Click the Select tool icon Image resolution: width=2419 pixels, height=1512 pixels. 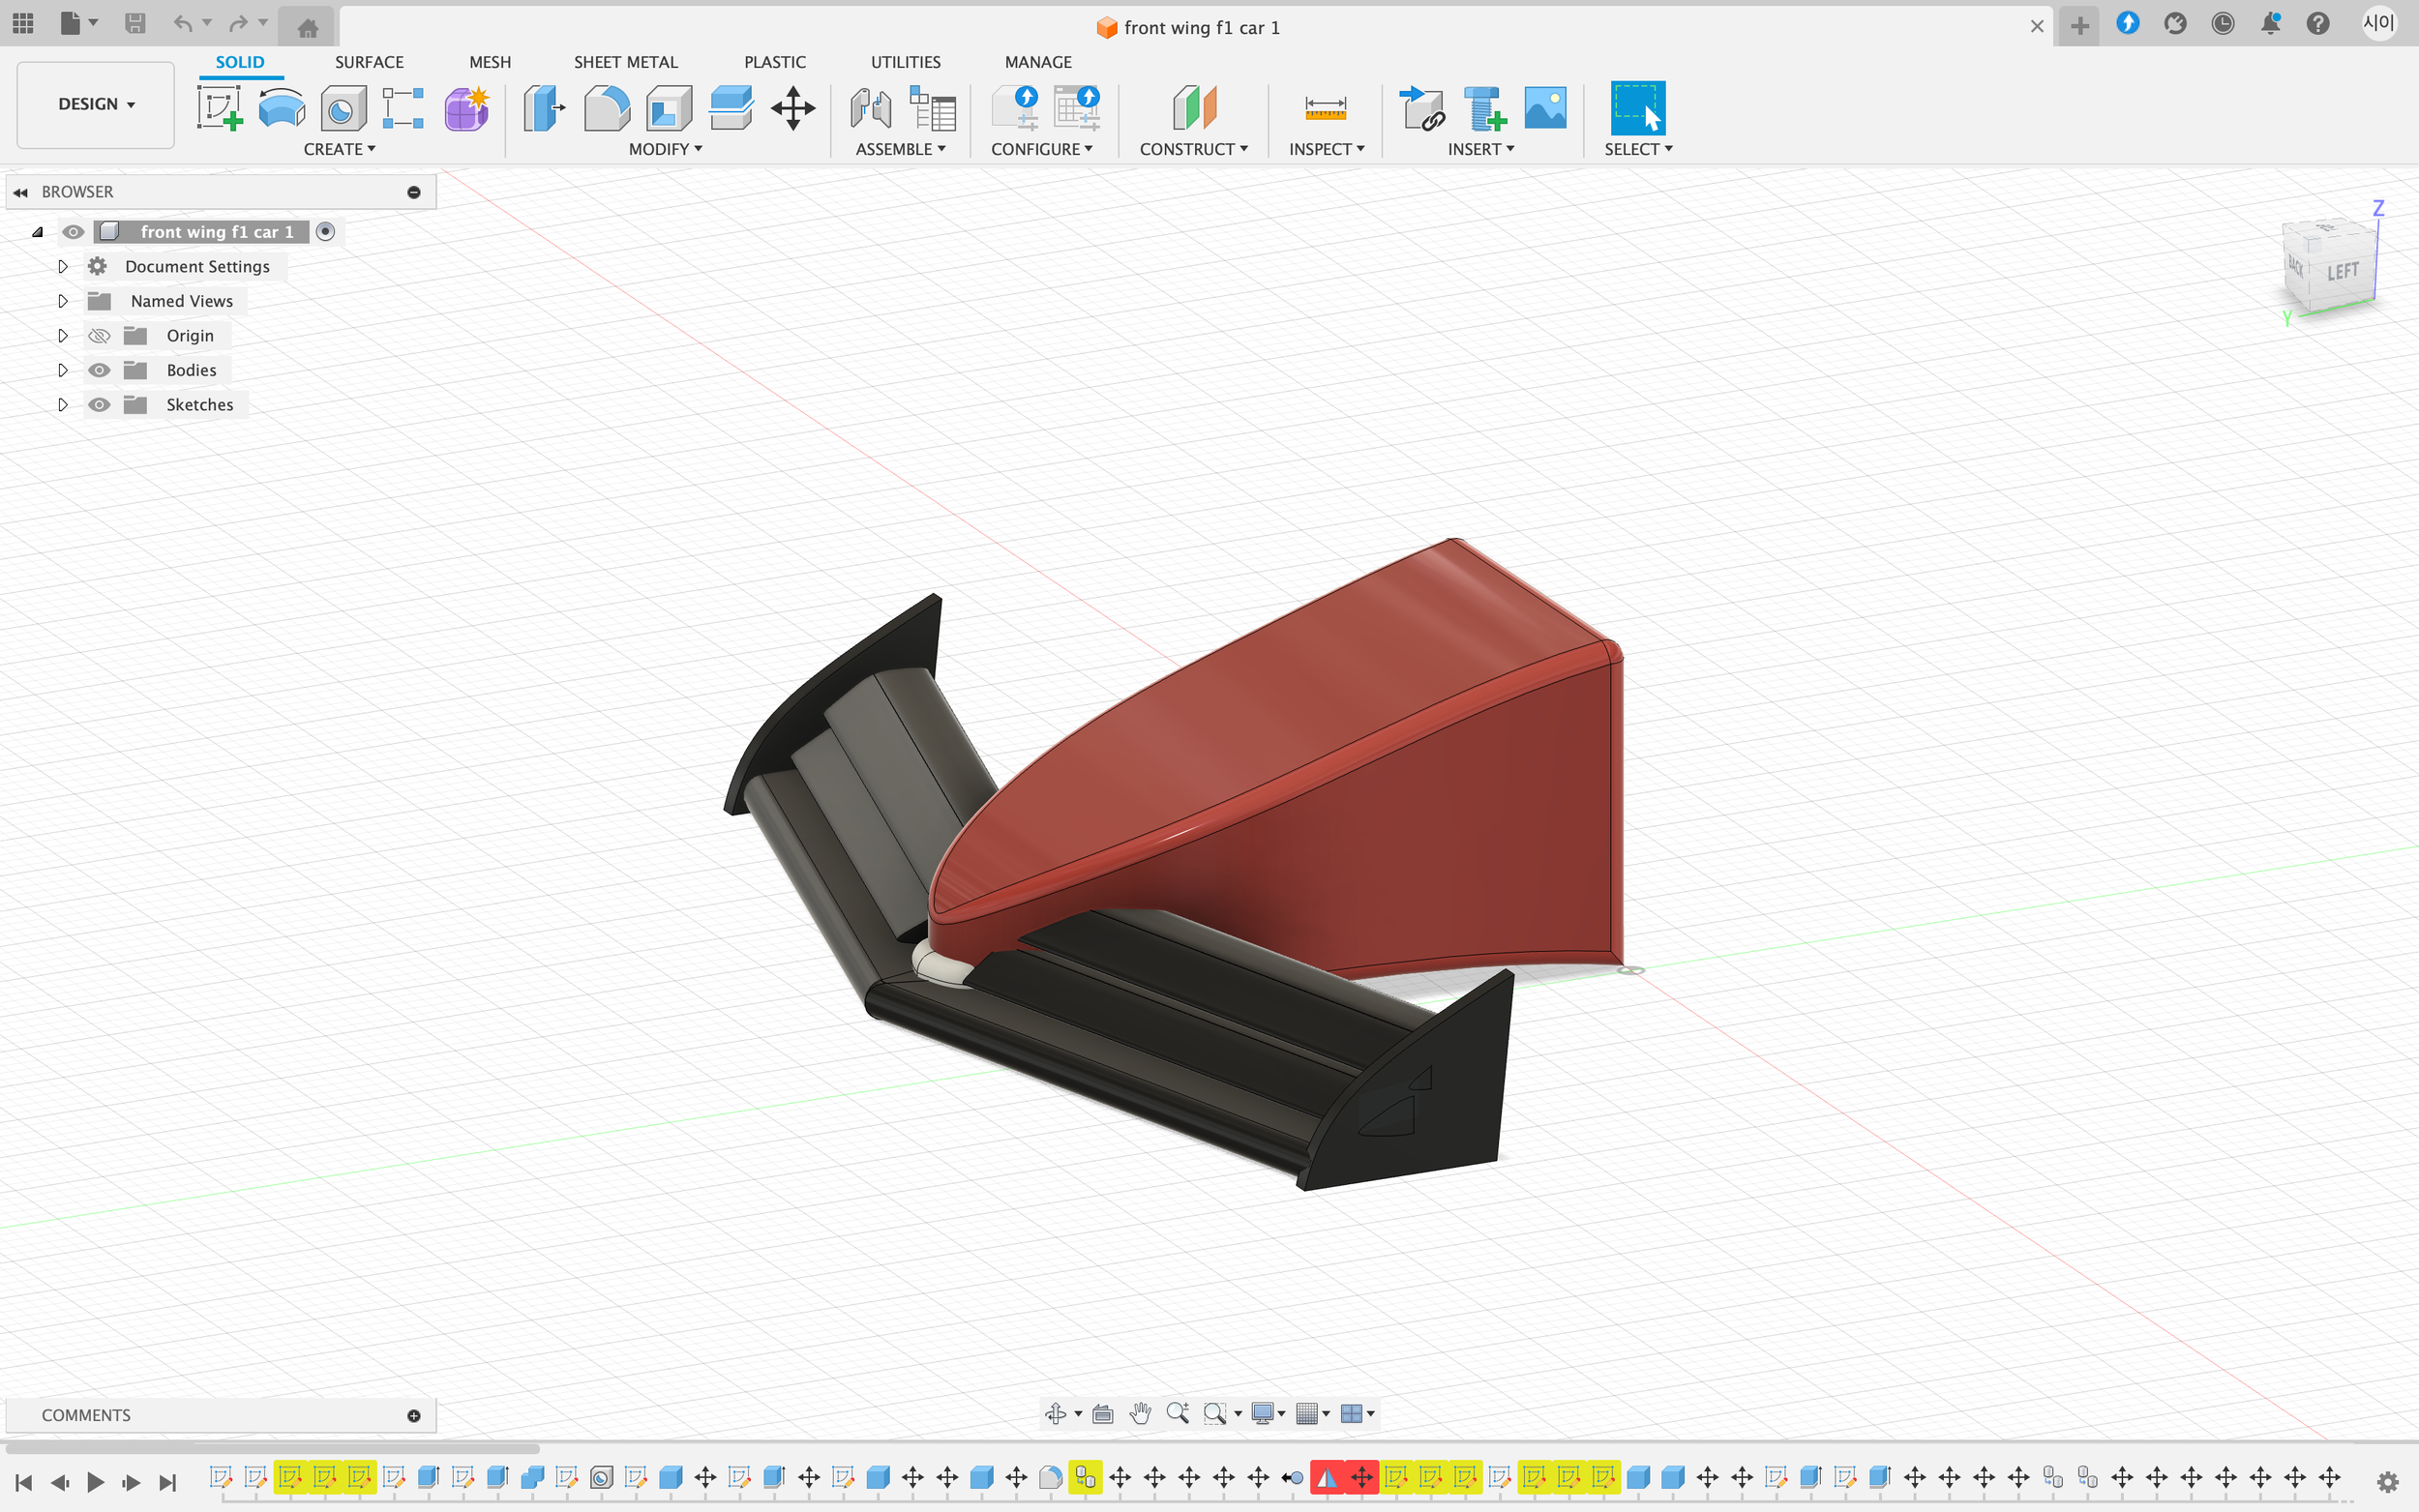point(1637,108)
